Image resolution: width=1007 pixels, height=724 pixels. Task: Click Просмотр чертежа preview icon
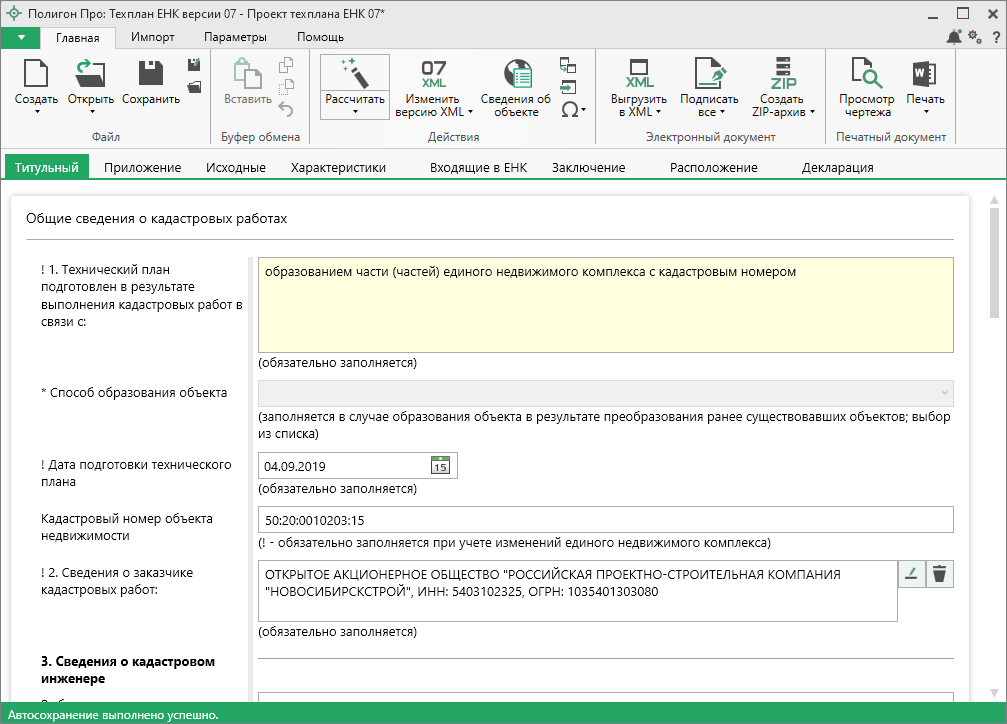866,74
